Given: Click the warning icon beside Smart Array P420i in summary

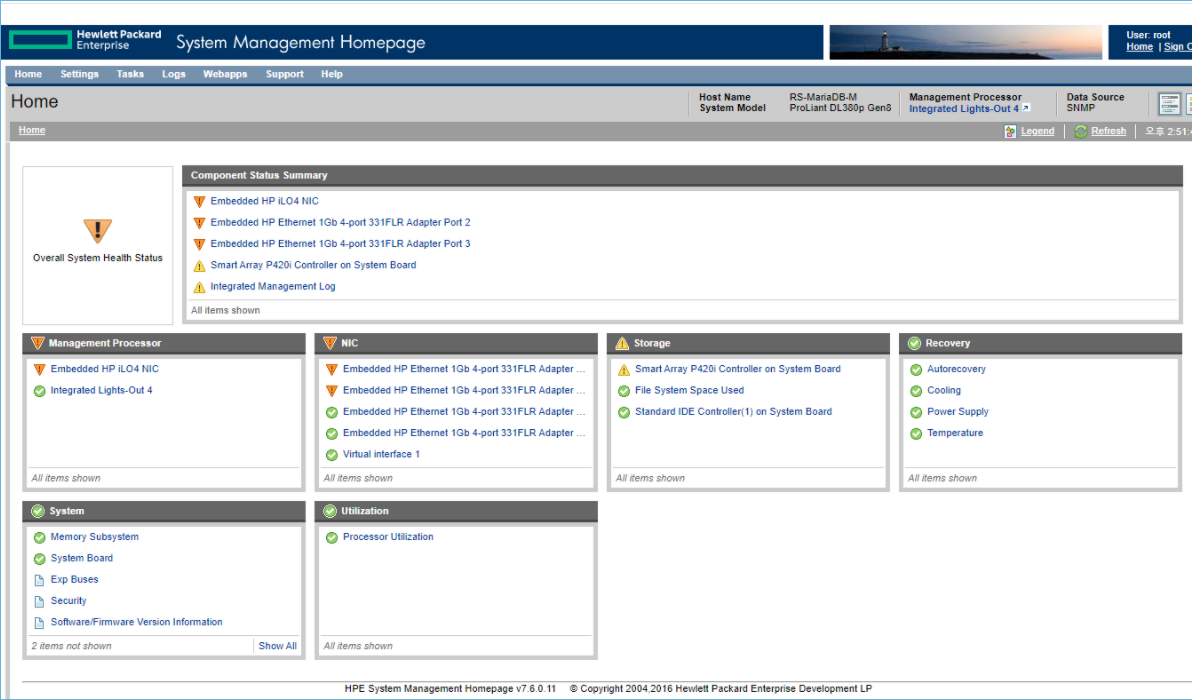Looking at the screenshot, I should coord(199,265).
